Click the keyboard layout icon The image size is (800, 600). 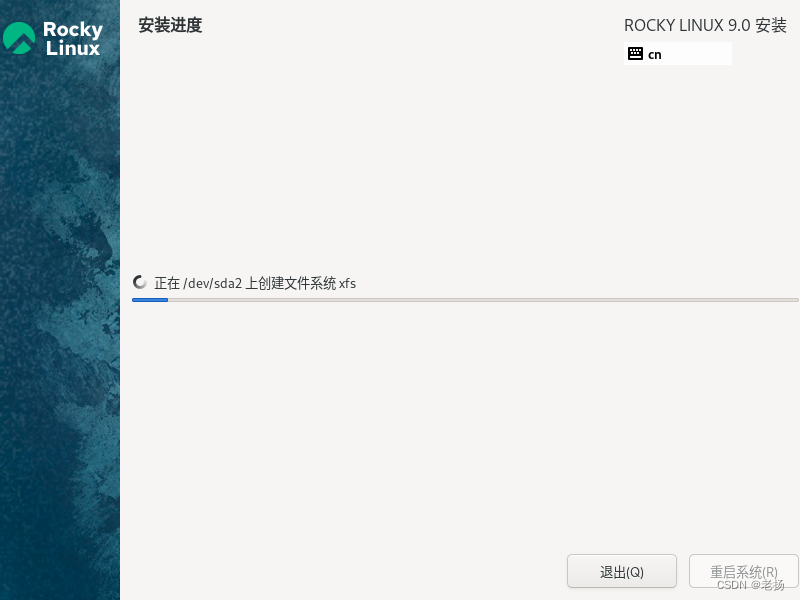[635, 54]
